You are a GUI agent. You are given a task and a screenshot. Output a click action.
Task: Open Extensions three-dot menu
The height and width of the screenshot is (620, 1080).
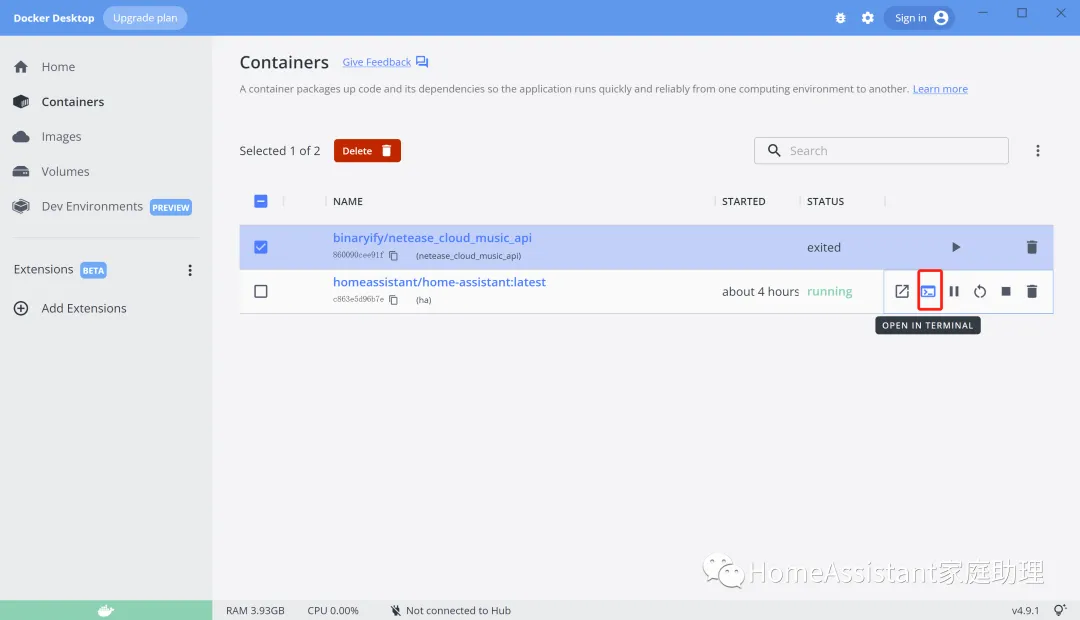(x=190, y=270)
